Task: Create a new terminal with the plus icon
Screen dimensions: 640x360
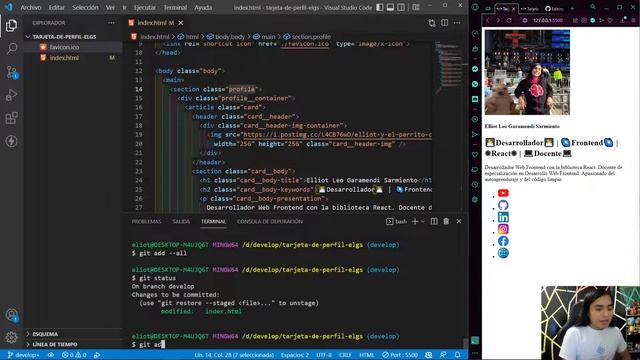Action: pos(415,221)
